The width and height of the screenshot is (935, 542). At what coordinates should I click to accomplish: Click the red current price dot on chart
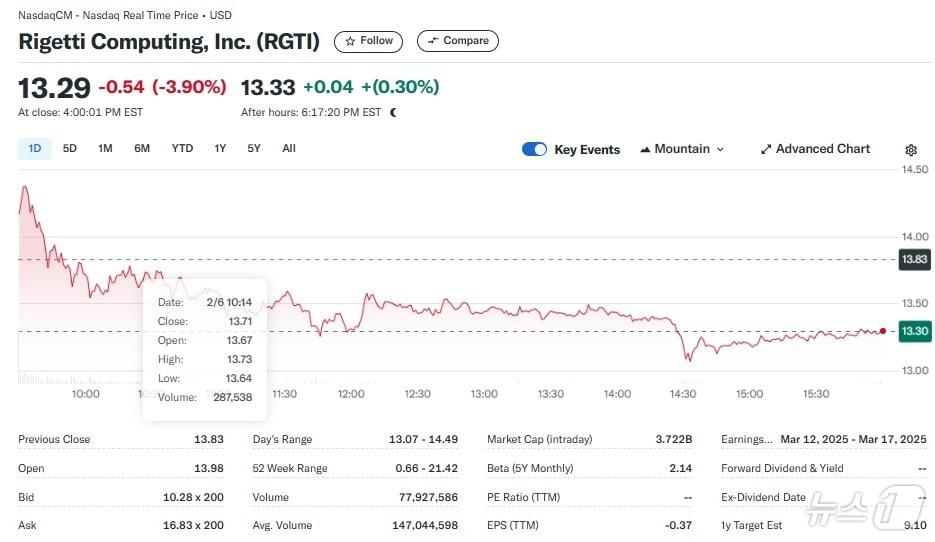pos(883,331)
